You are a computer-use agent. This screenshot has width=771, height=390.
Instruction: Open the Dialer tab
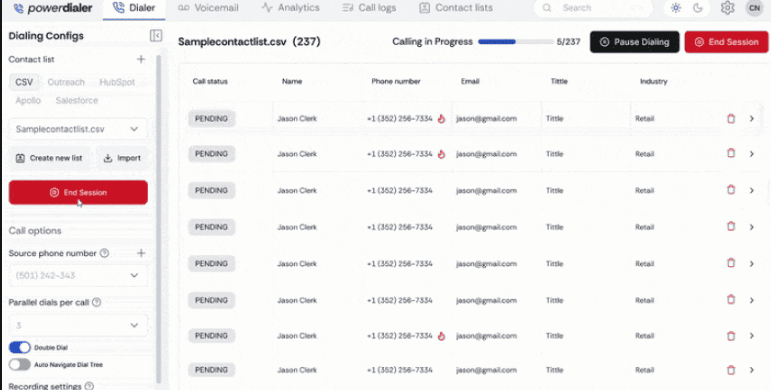pos(134,8)
